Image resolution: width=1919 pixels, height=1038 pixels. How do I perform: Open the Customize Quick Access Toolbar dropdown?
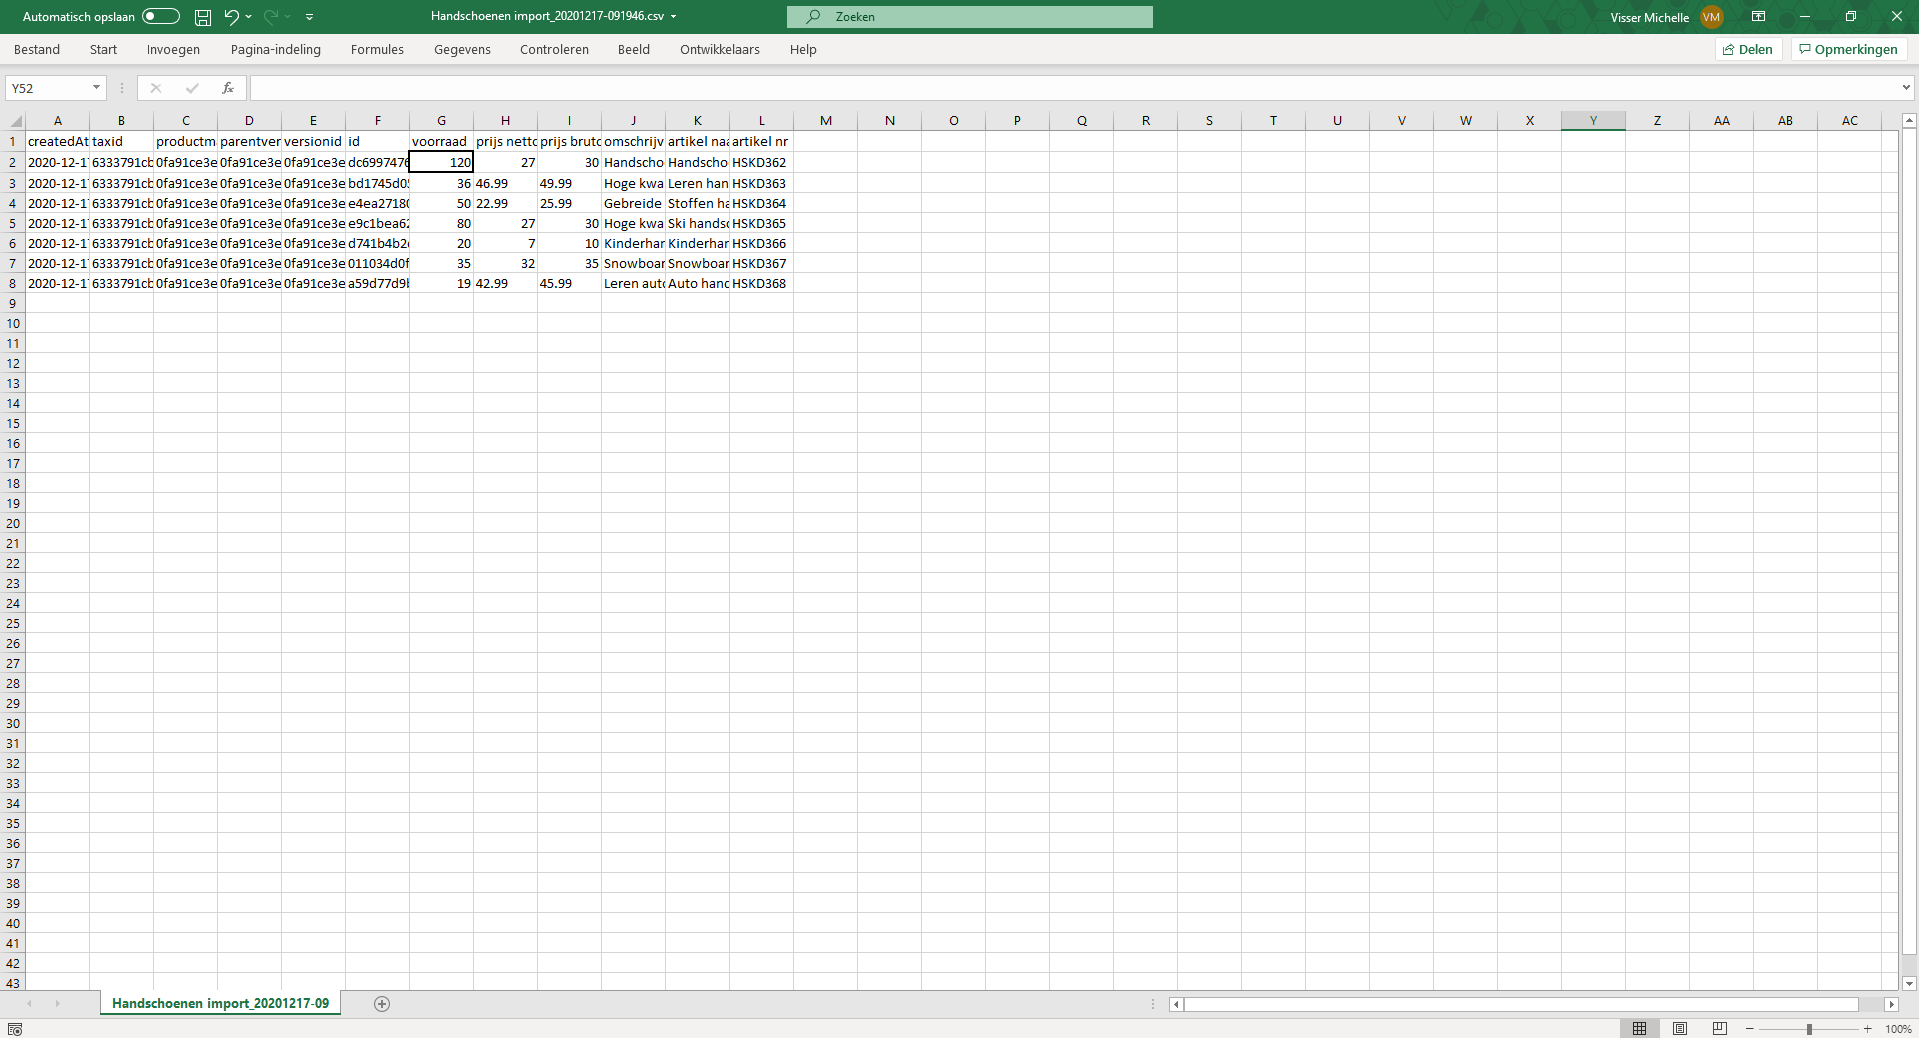pos(309,17)
